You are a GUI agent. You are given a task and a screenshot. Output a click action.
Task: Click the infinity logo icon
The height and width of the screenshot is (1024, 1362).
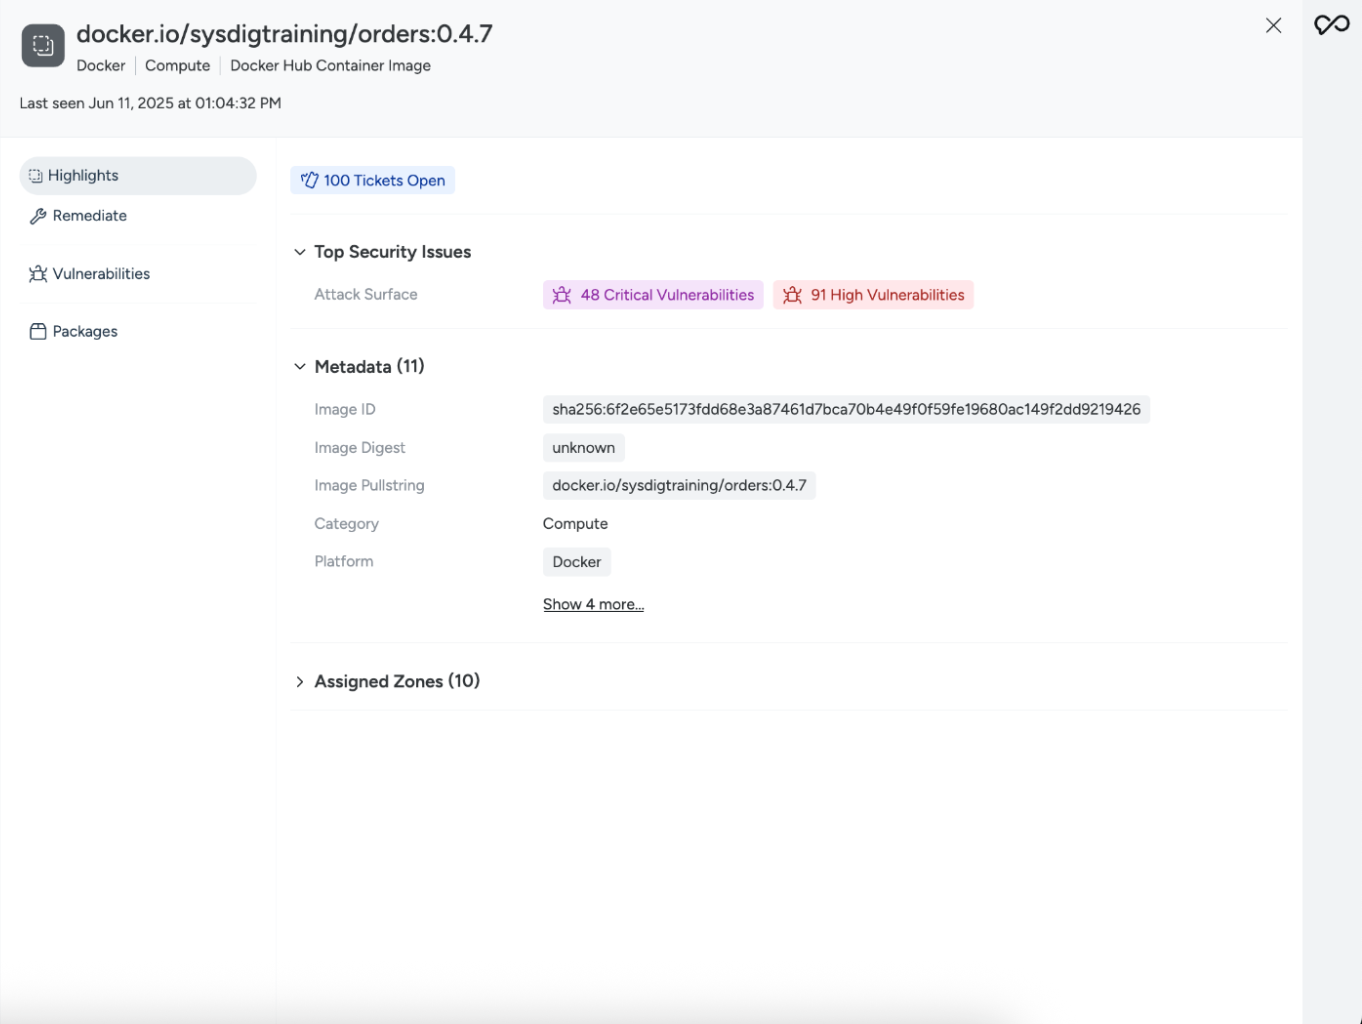[1331, 25]
